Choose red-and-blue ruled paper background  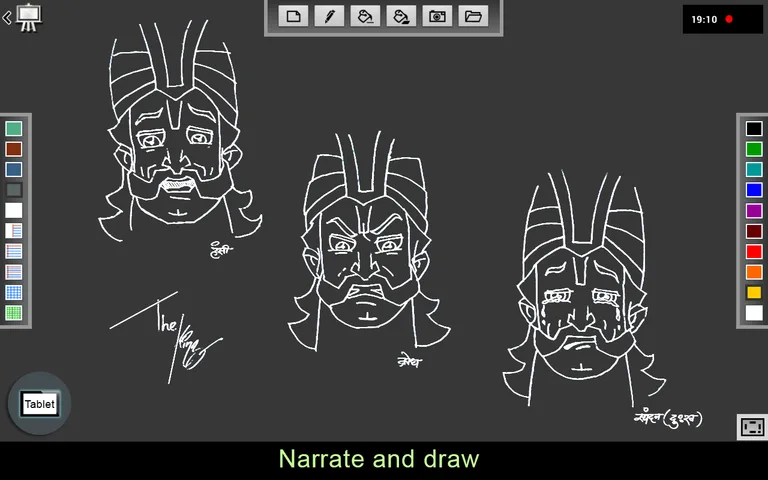tap(14, 272)
